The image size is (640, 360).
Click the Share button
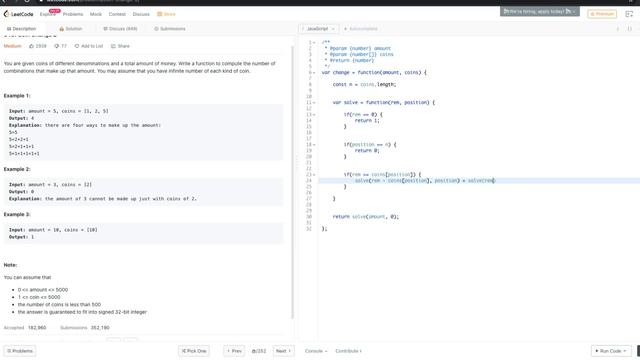120,46
